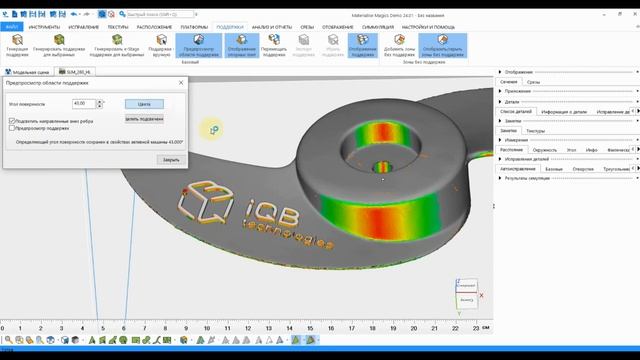Select the Отверстия fix tab
This screenshot has height=360, width=640.
pos(583,169)
